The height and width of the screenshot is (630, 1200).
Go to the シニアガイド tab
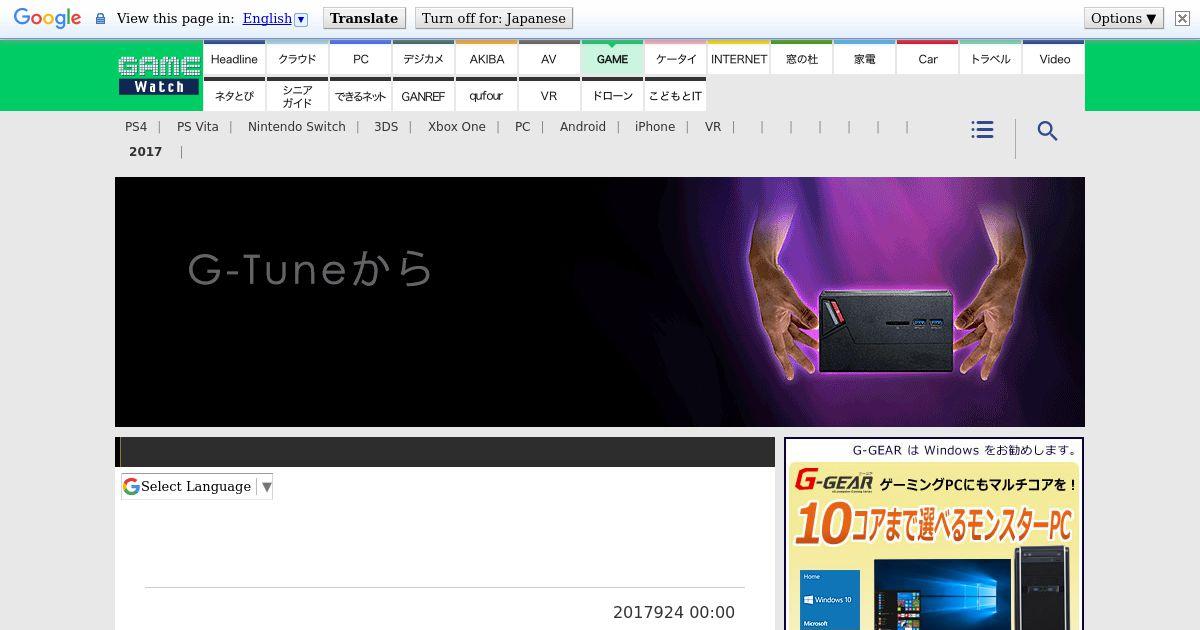pyautogui.click(x=297, y=95)
